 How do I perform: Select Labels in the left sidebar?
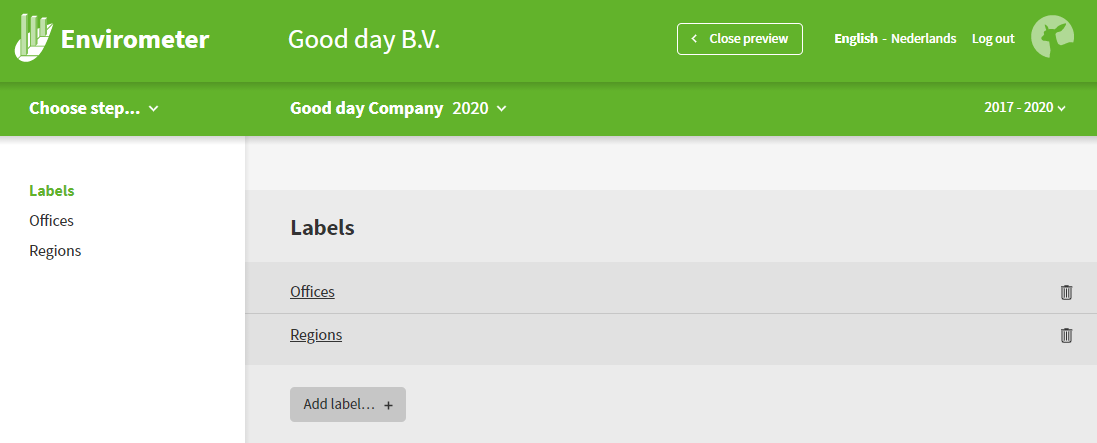[x=52, y=190]
